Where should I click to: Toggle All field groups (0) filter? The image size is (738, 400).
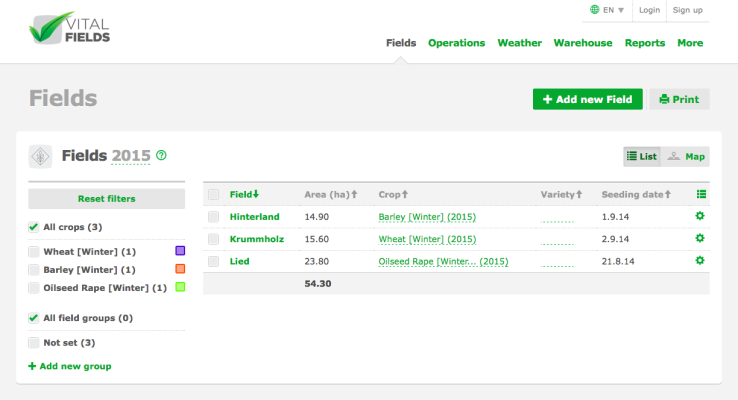pyautogui.click(x=33, y=318)
